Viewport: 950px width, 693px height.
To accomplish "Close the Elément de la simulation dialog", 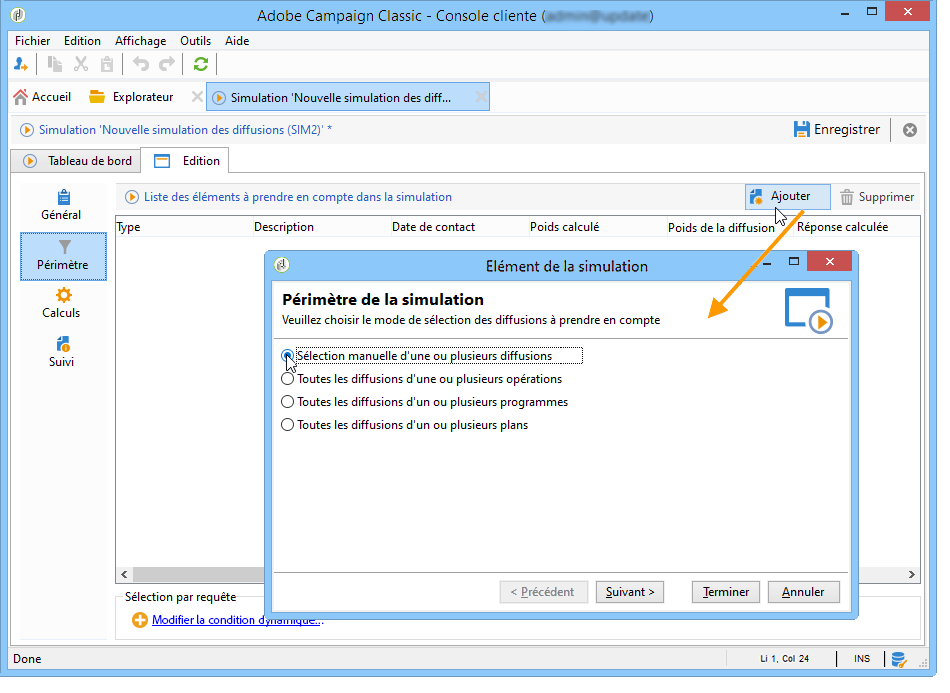I will click(829, 262).
